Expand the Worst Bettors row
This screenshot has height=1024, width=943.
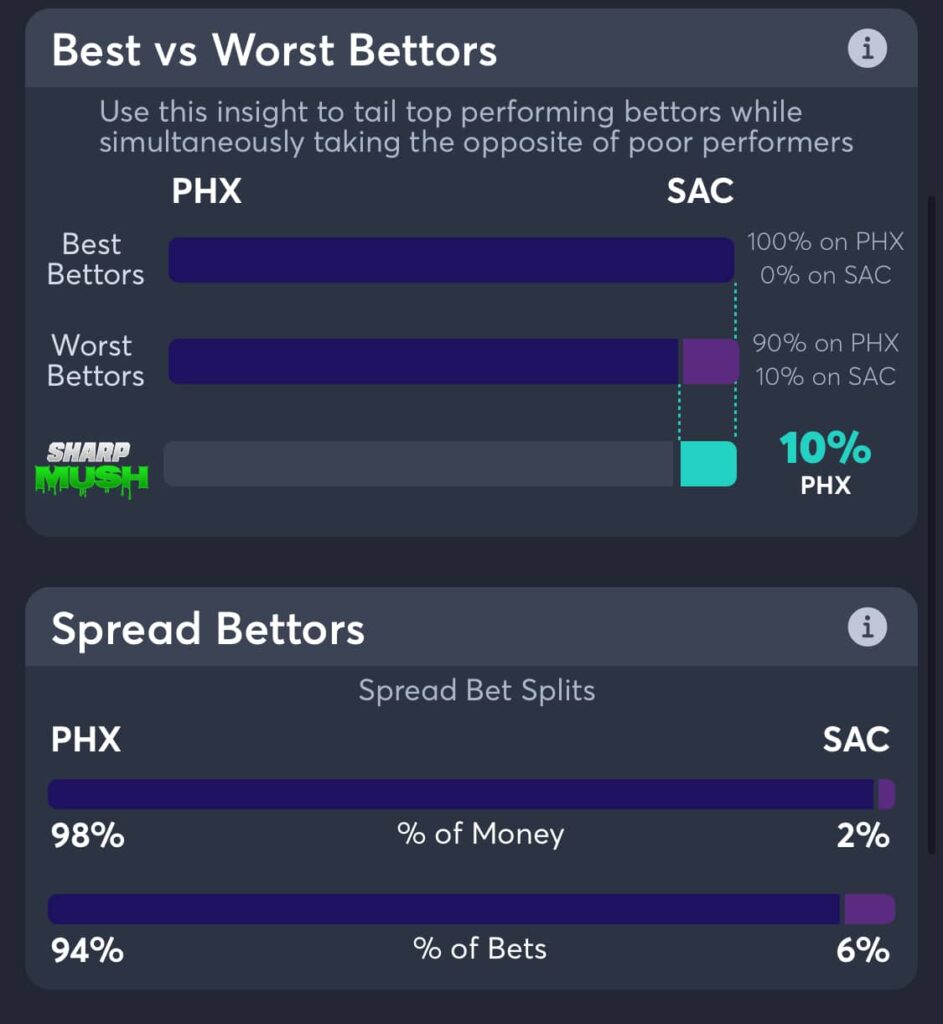coord(94,361)
